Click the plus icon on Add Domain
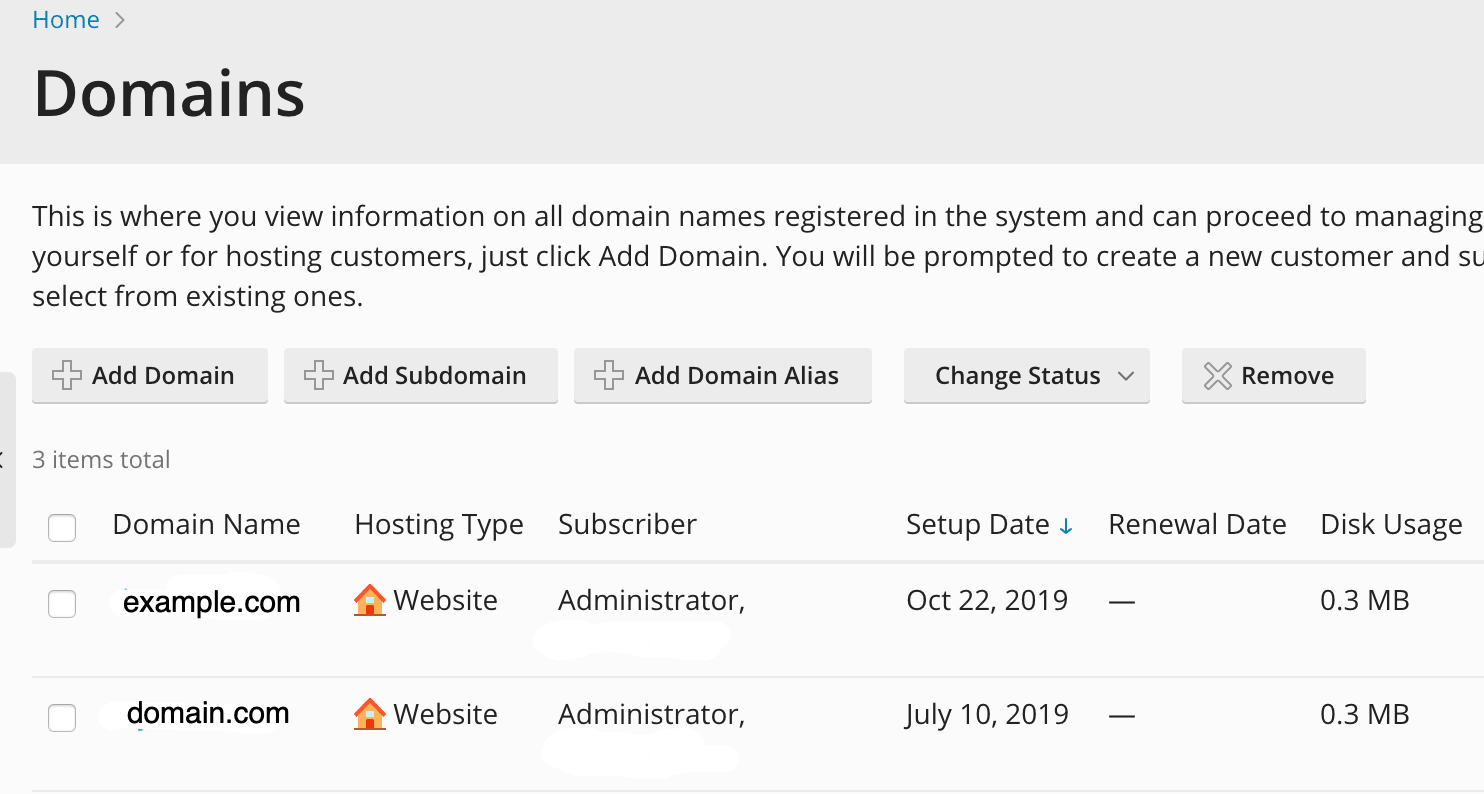Screen dimensions: 1484x794 pos(67,375)
